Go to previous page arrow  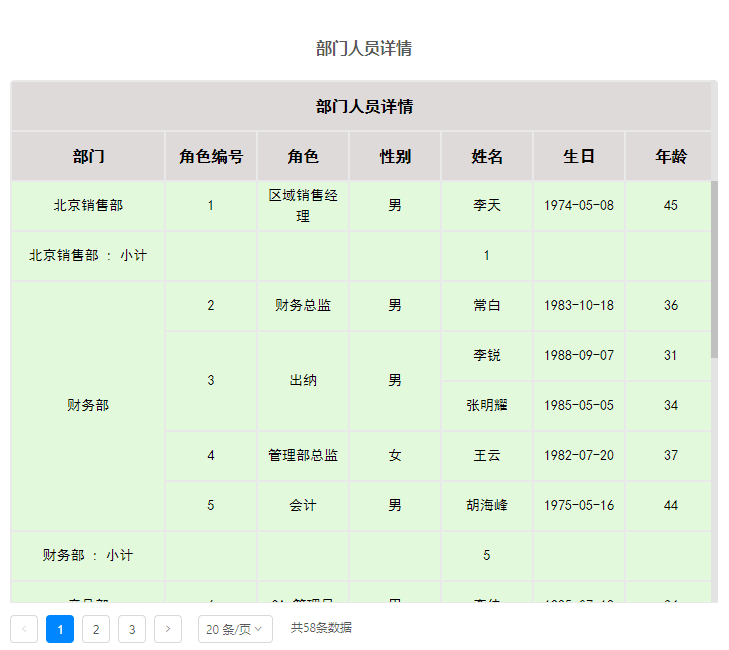(x=24, y=629)
